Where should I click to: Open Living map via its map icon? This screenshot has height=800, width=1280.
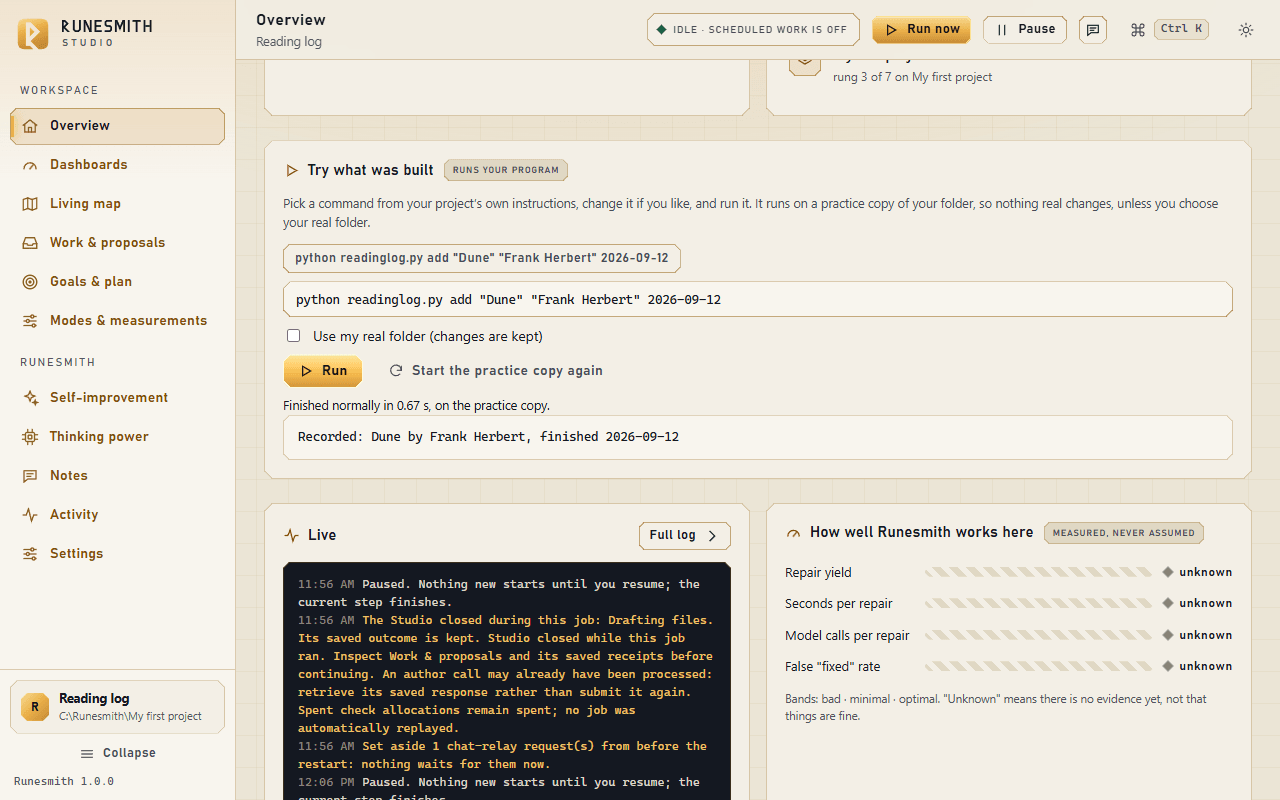coord(30,204)
